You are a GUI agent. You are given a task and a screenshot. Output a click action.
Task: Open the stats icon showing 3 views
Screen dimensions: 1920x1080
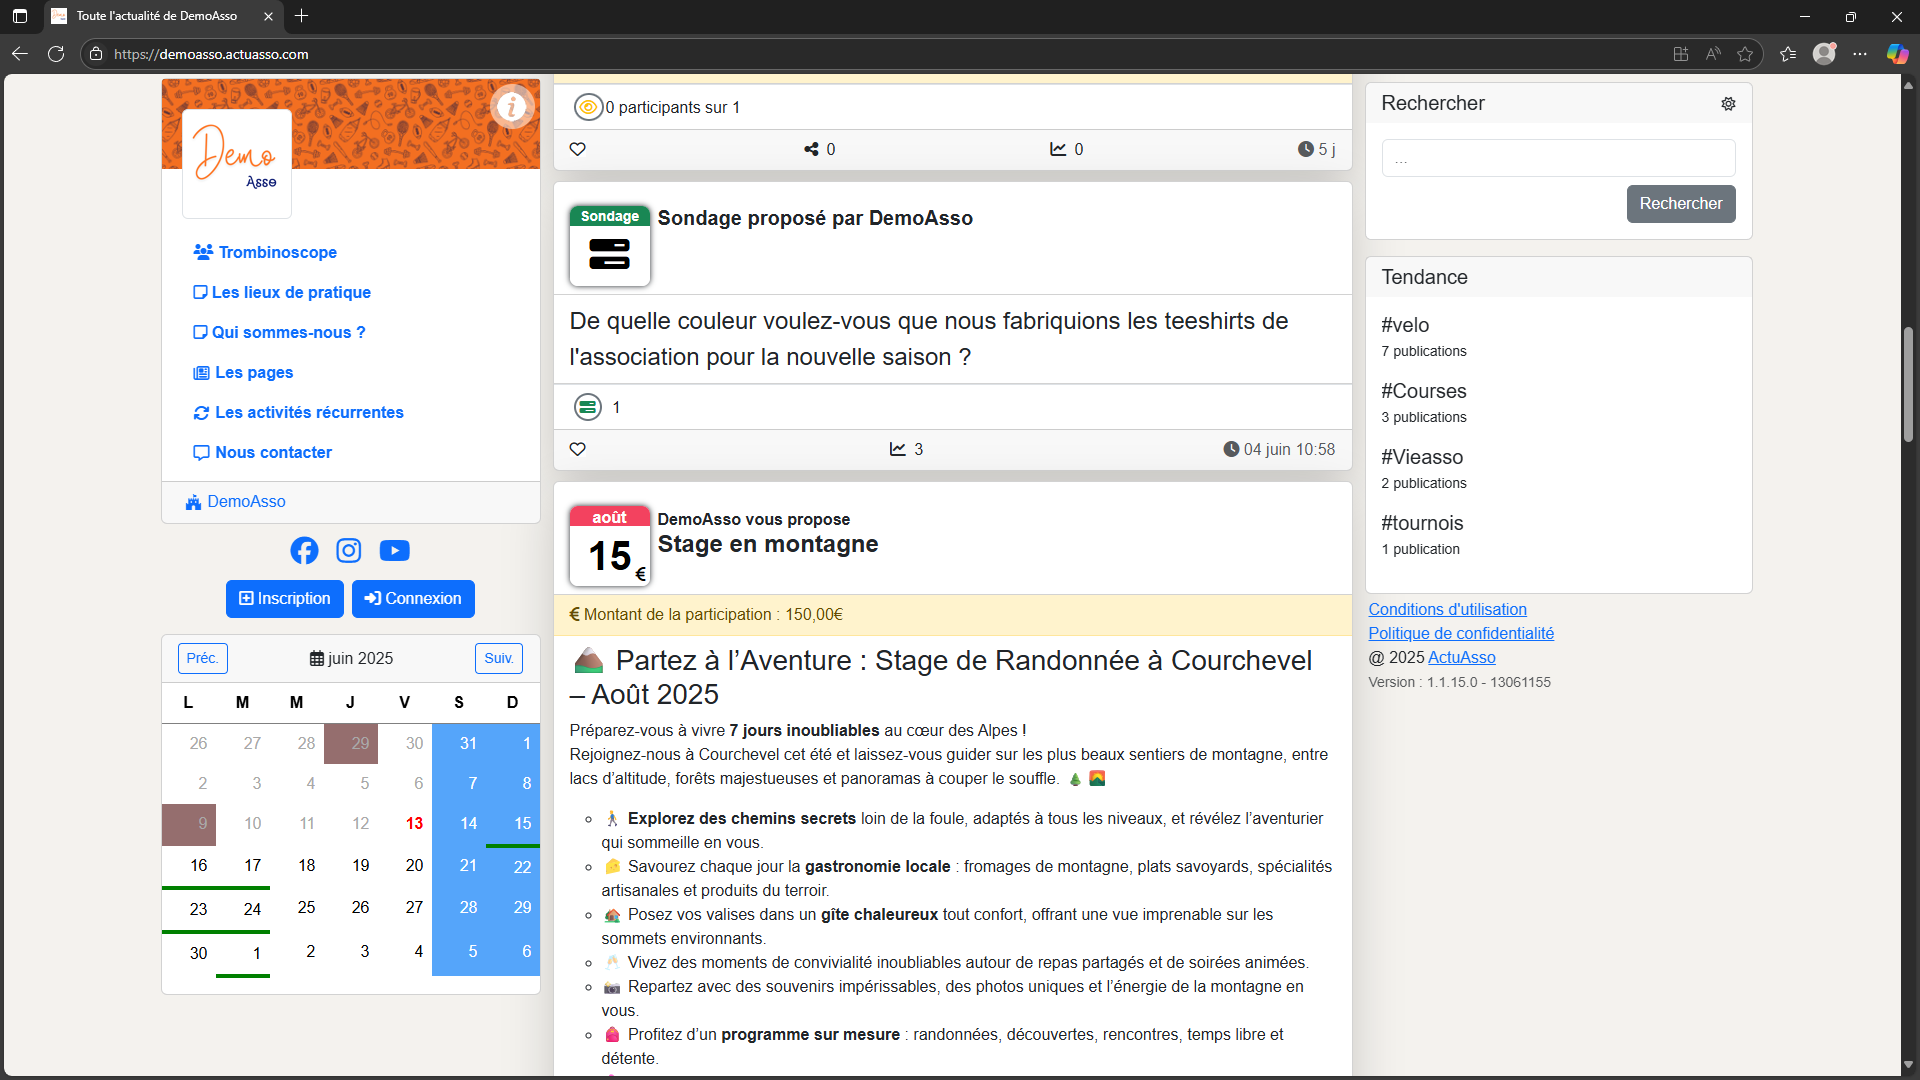[x=898, y=449]
